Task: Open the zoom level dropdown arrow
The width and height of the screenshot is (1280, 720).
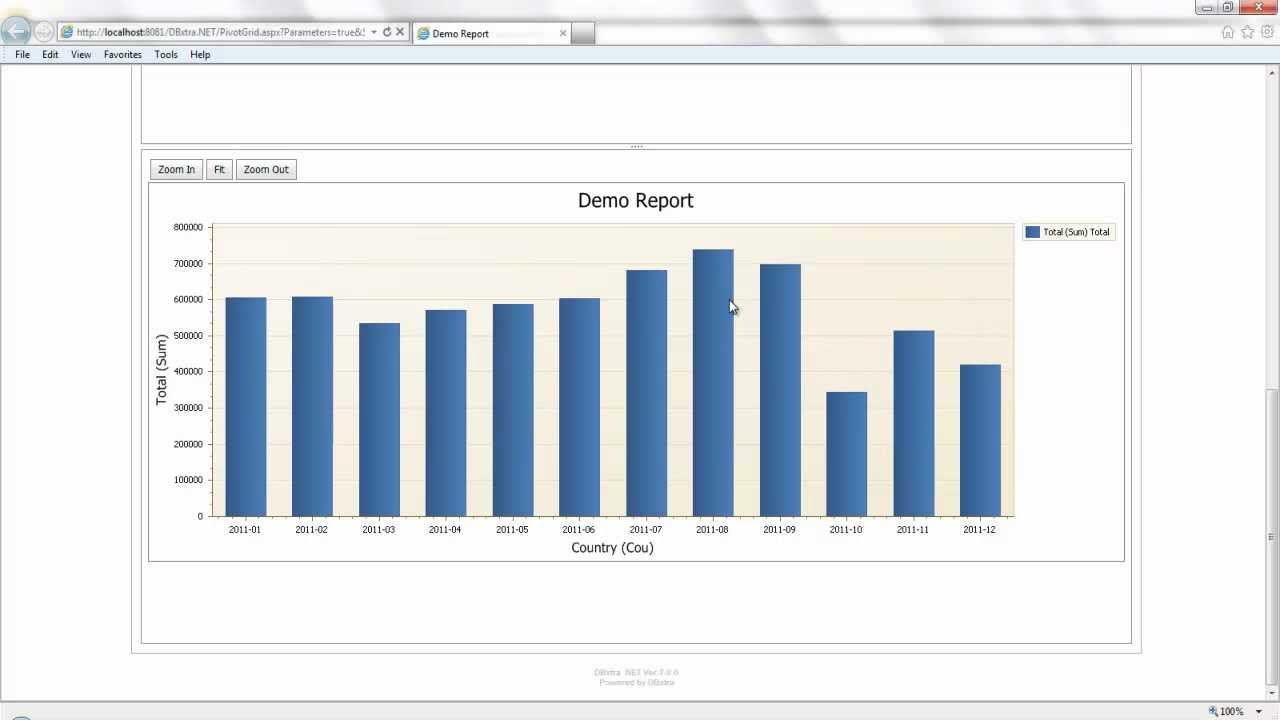Action: coord(1259,712)
